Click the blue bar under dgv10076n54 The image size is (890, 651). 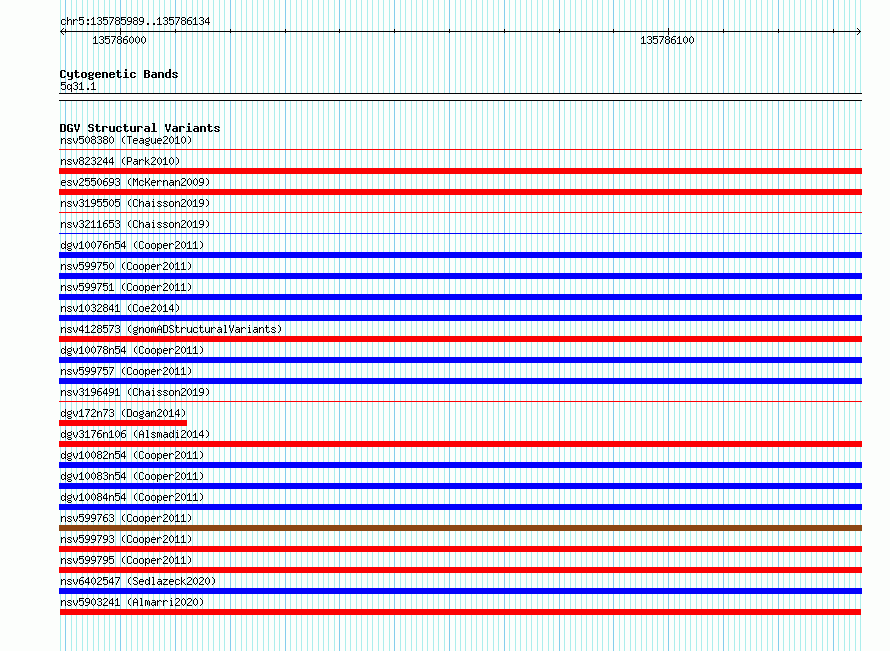coord(460,255)
